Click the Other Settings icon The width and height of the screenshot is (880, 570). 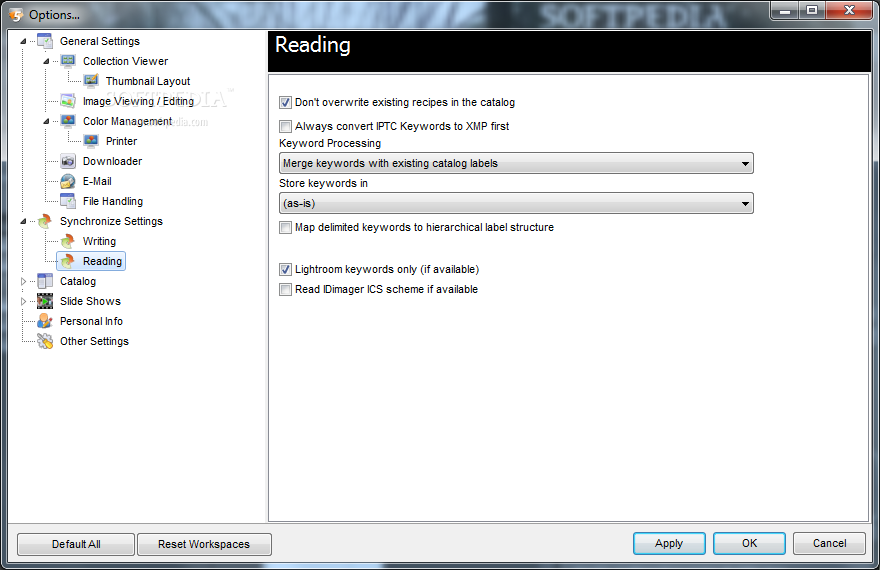(44, 341)
